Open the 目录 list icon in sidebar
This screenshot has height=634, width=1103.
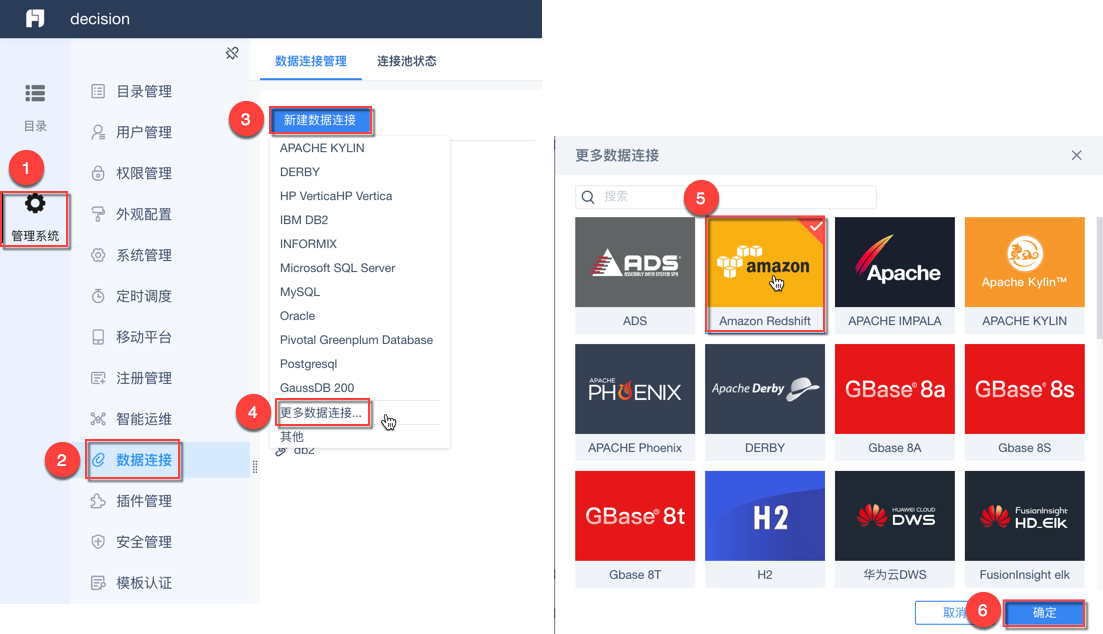tap(35, 93)
